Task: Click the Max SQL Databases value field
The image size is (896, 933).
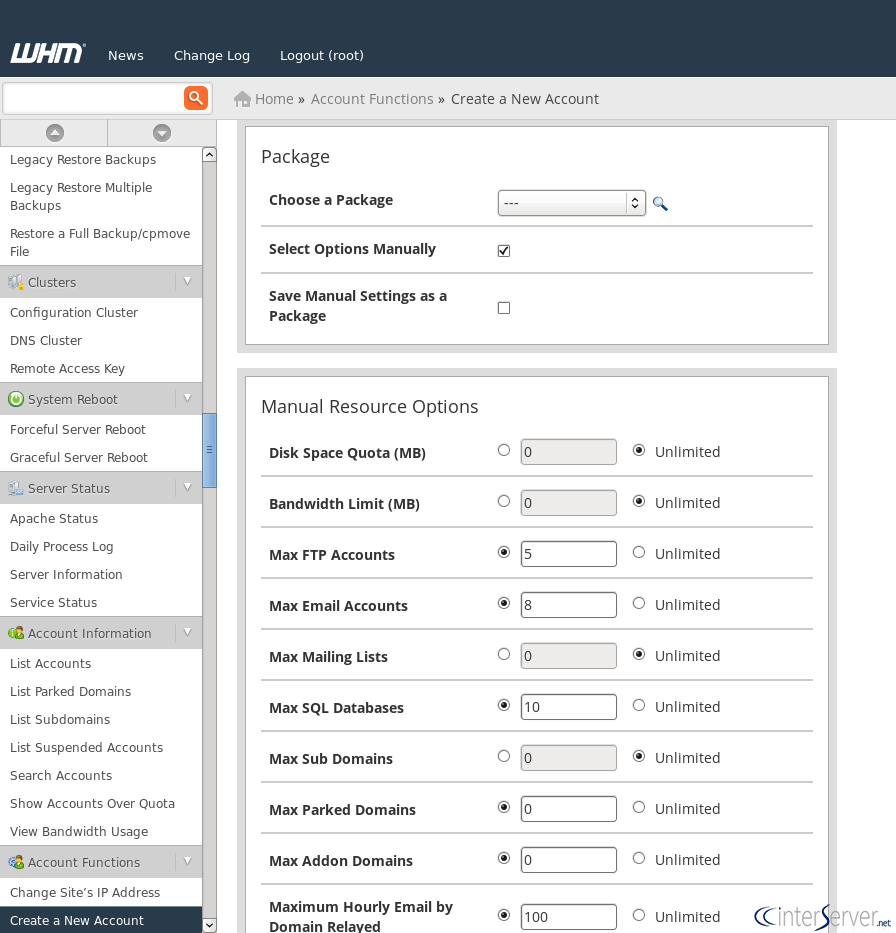Action: (569, 707)
